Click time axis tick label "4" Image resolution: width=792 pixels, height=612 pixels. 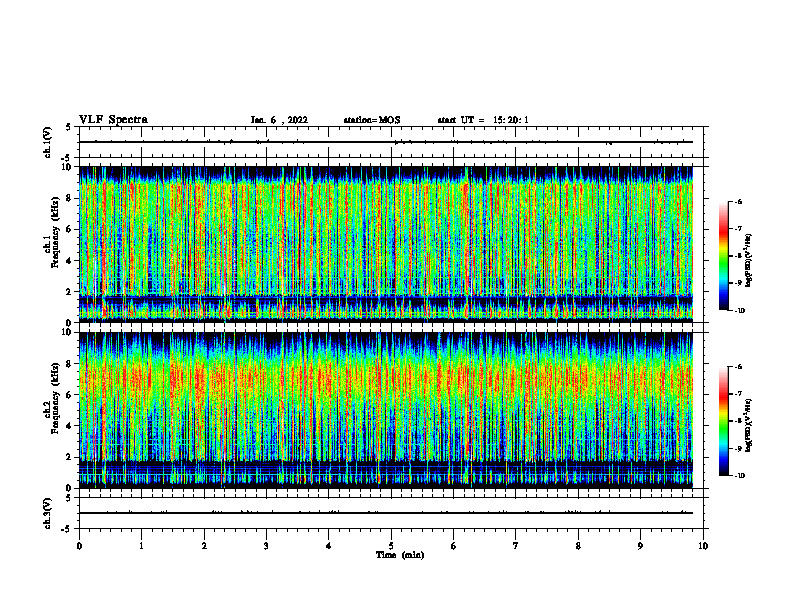point(329,546)
